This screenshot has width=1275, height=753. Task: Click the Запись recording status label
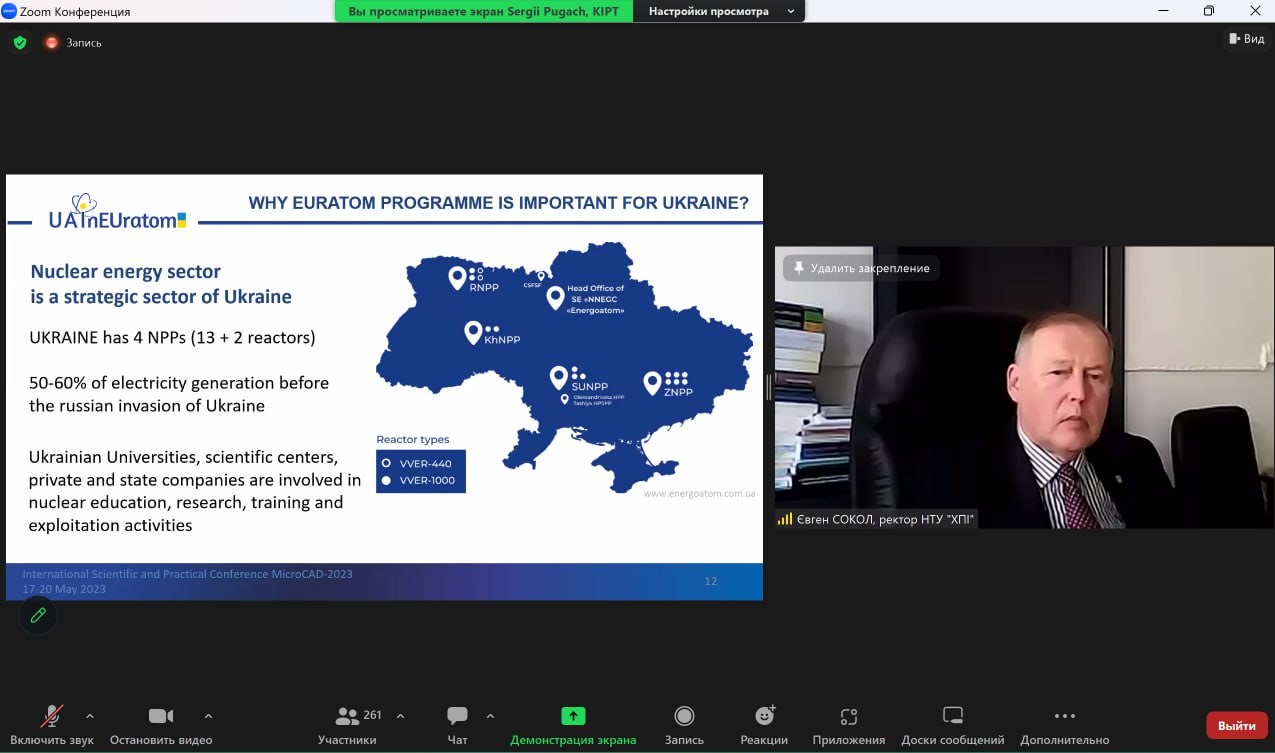point(84,43)
